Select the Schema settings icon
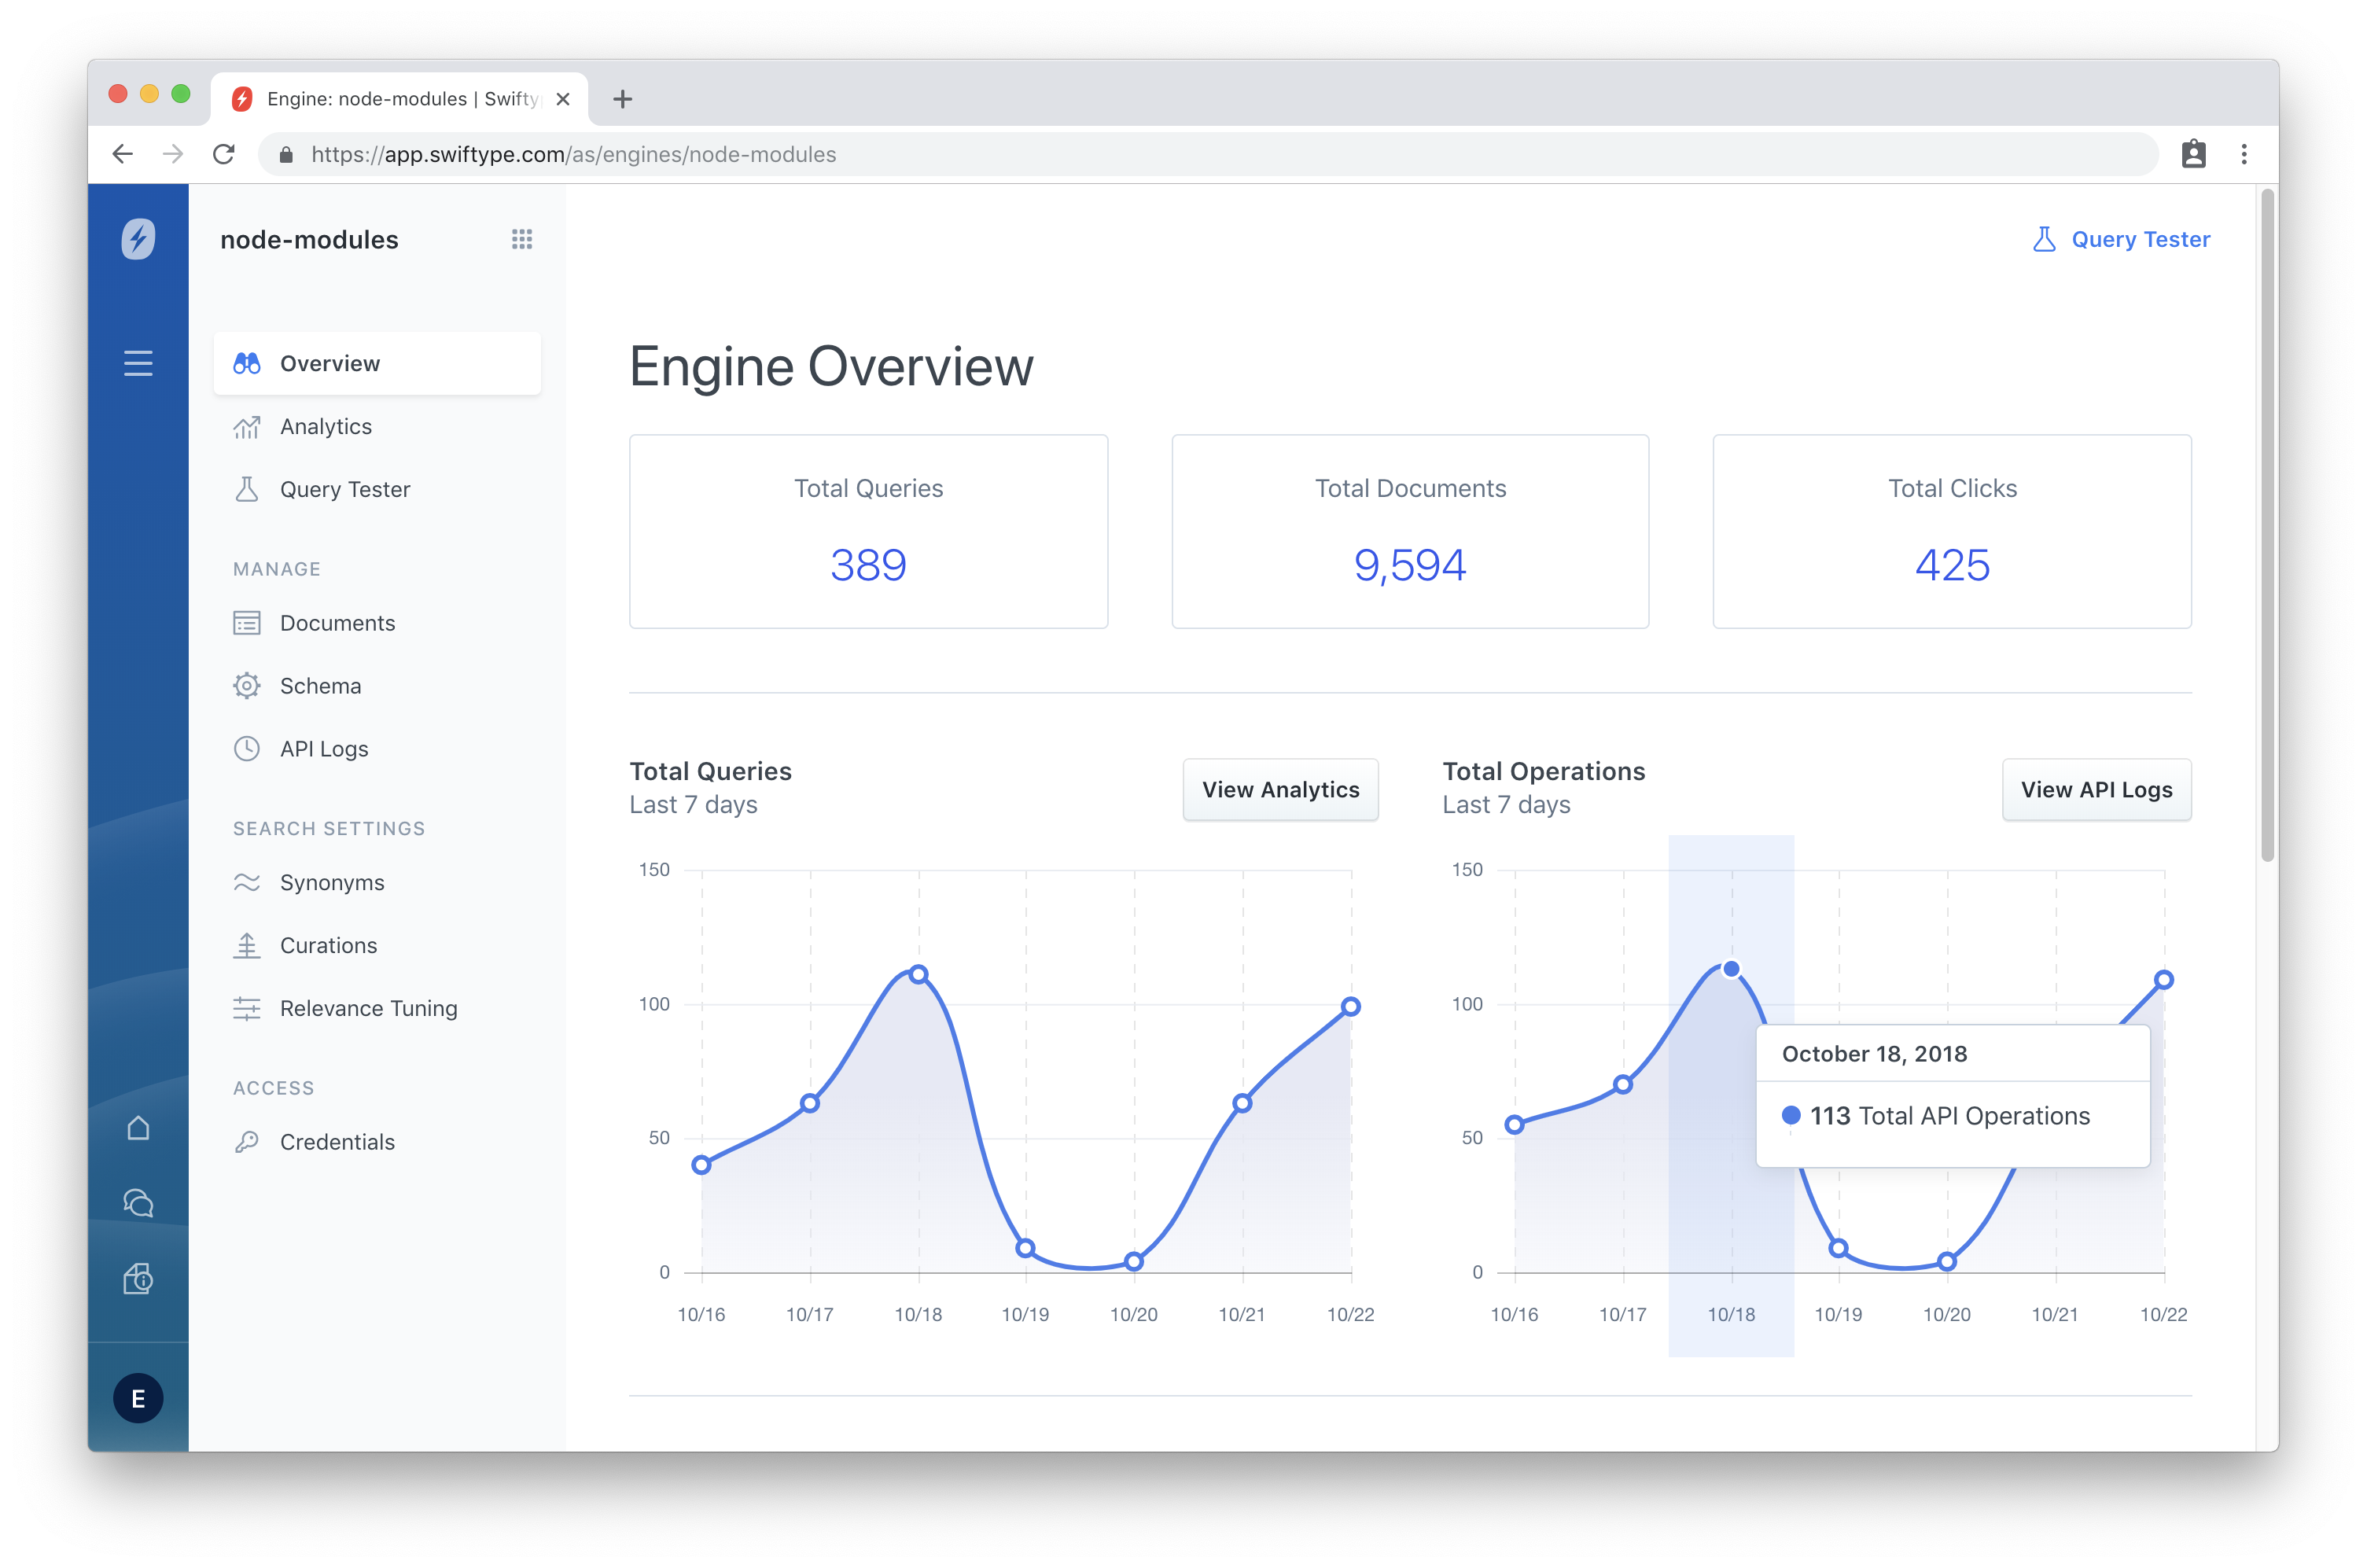This screenshot has width=2367, height=1568. click(x=247, y=684)
